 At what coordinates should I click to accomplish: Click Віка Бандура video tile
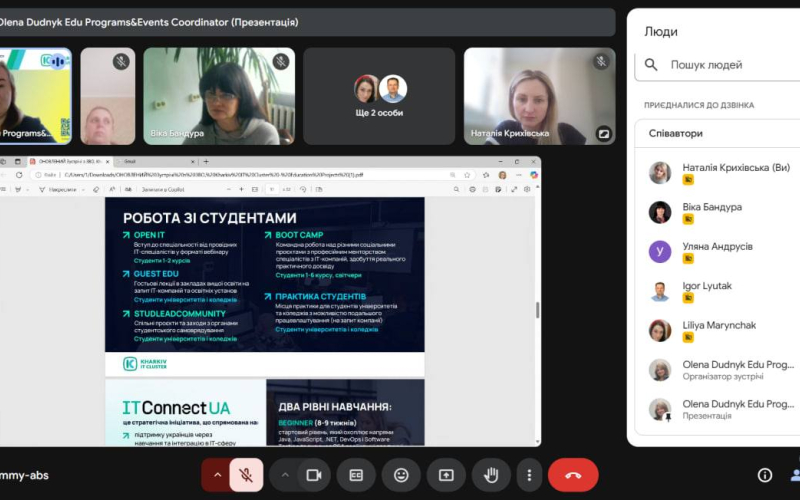point(219,96)
